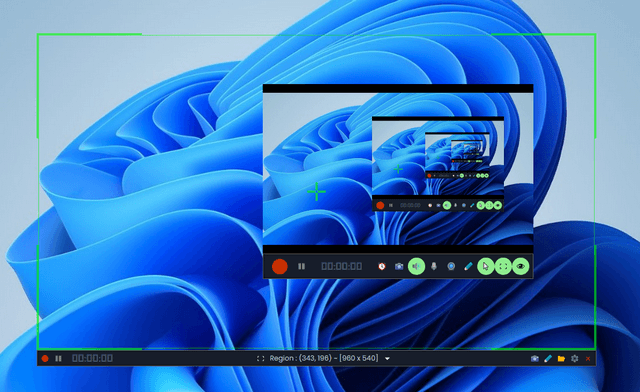The height and width of the screenshot is (392, 640).
Task: Toggle microphone recording
Action: click(434, 266)
